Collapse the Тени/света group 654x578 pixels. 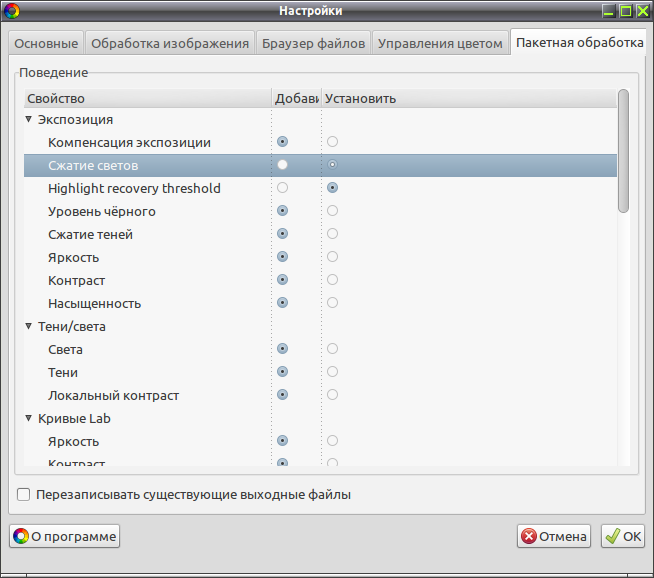tap(29, 326)
